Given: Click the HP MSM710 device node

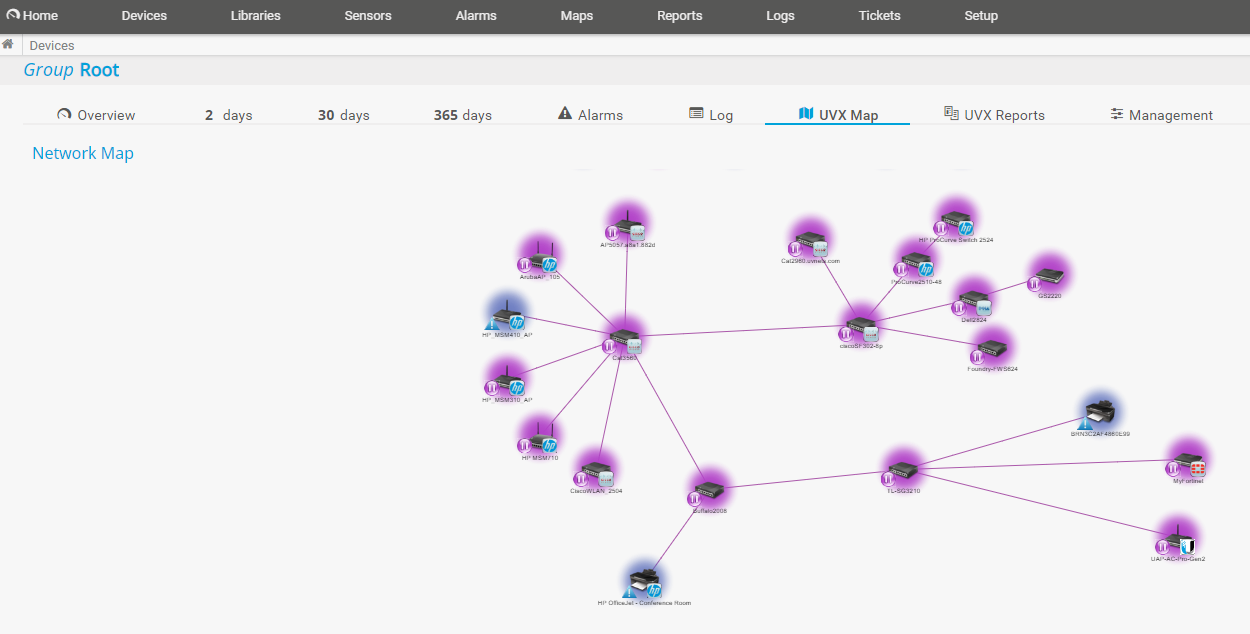Looking at the screenshot, I should click(539, 438).
